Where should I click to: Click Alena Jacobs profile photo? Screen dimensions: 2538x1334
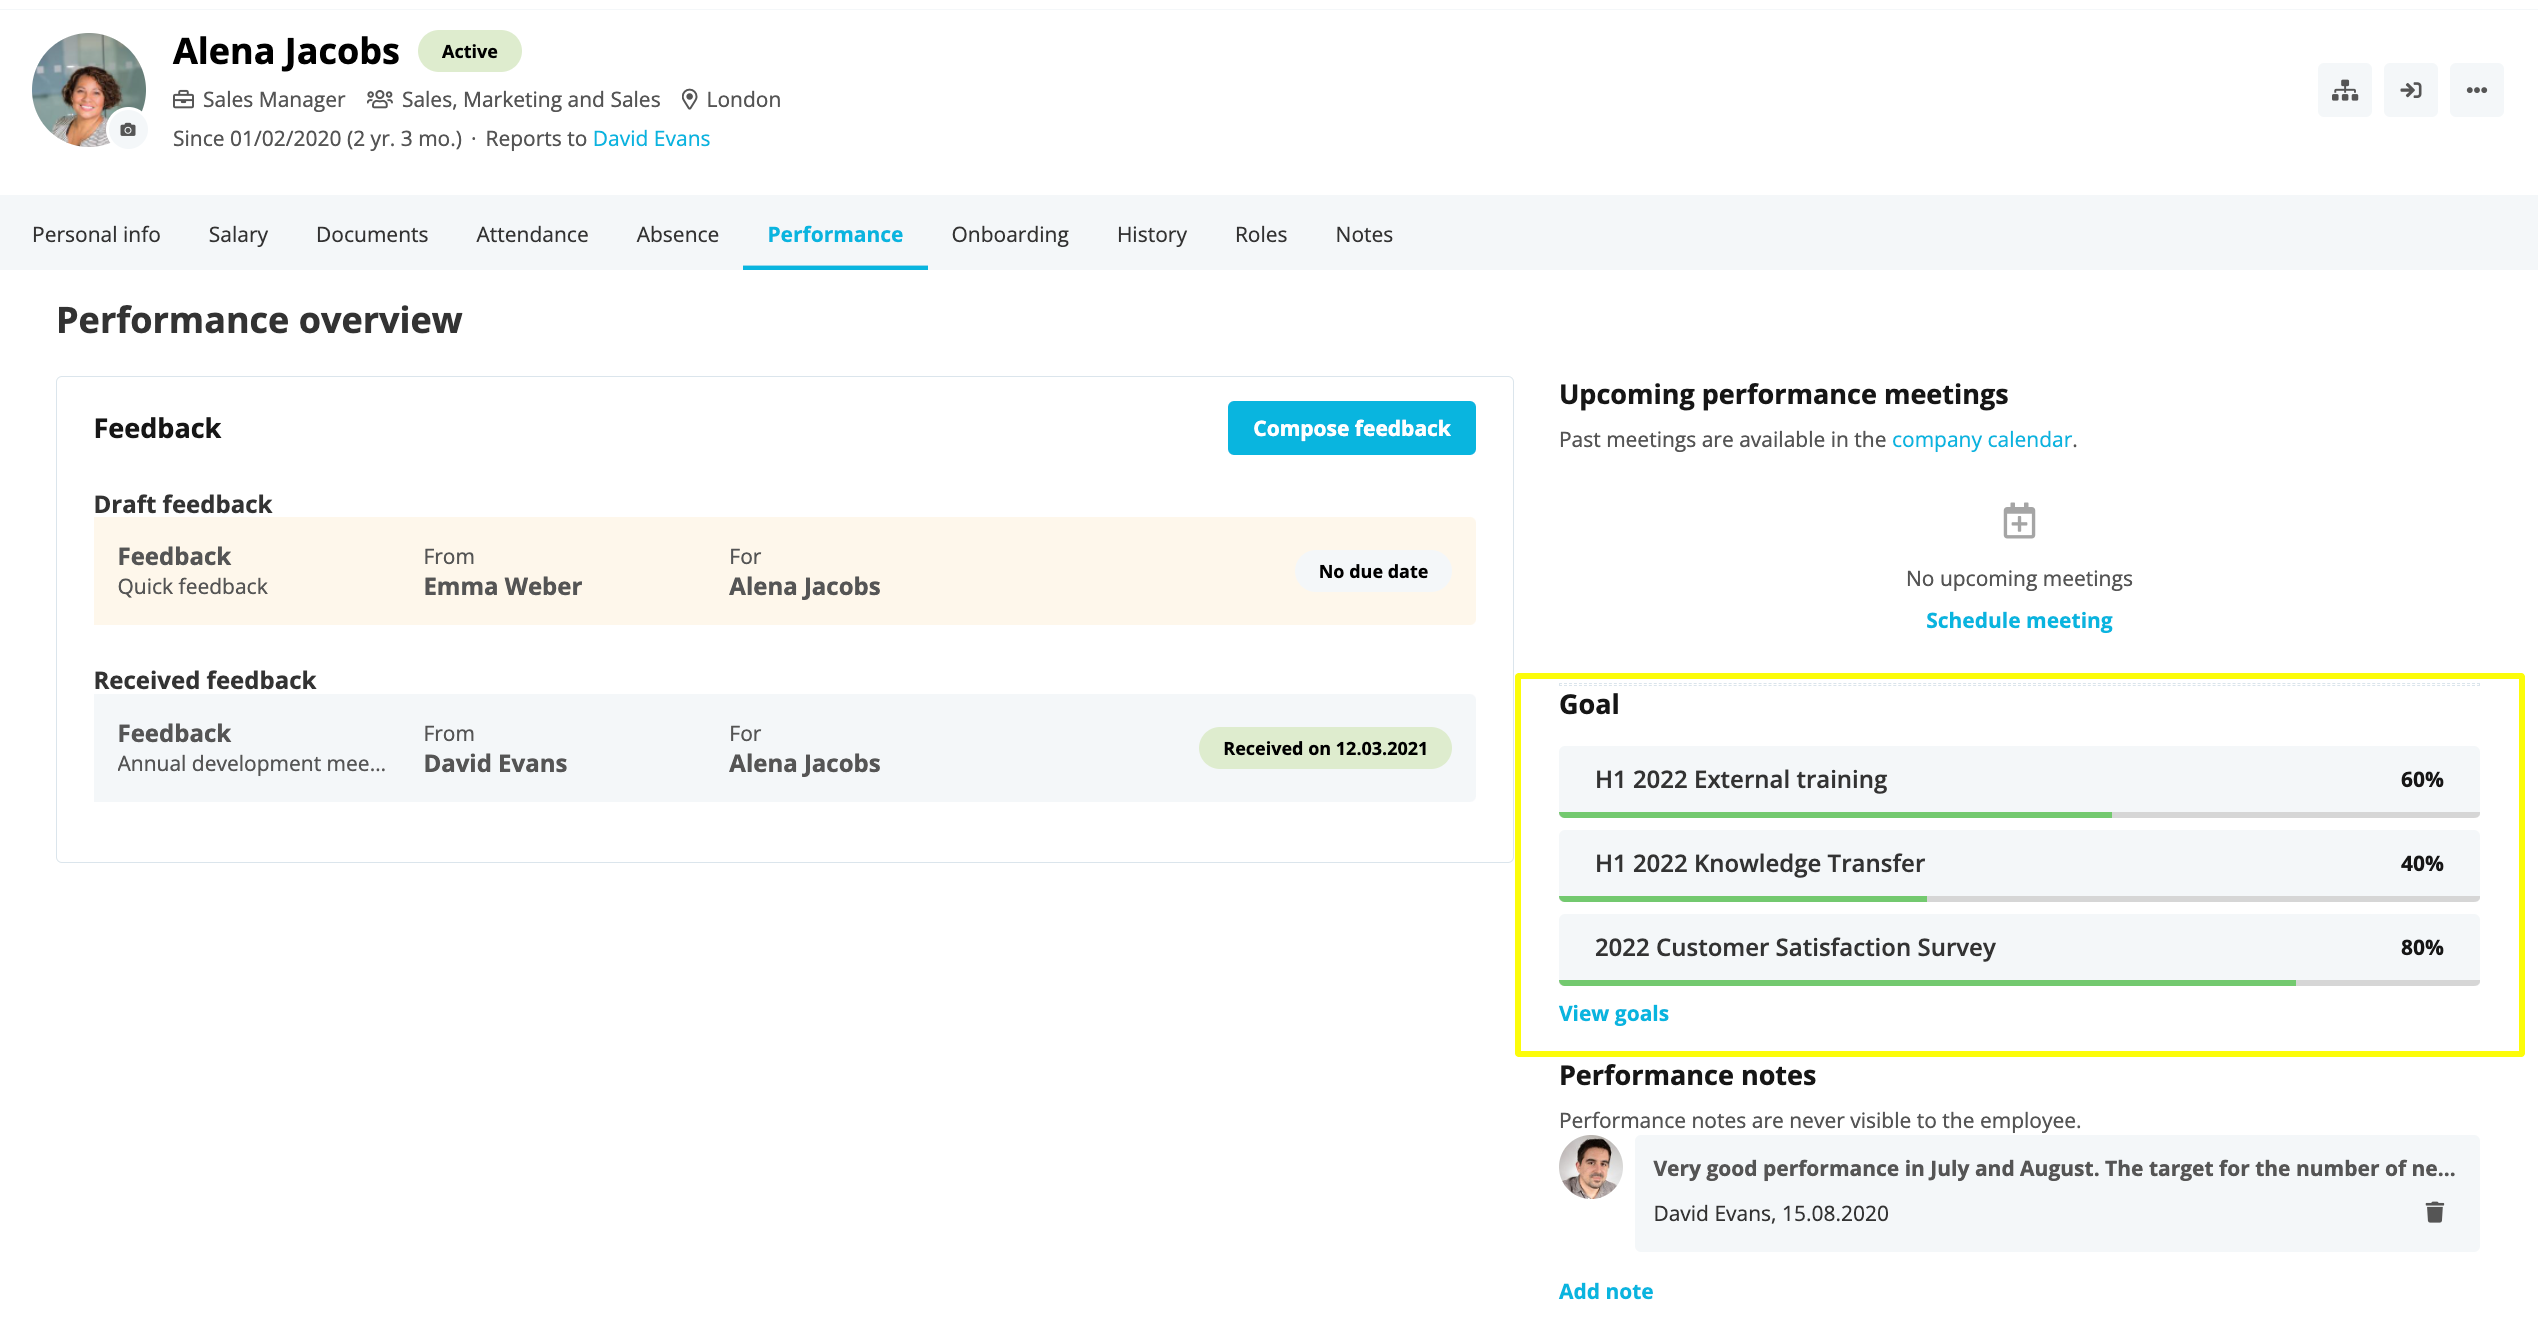(88, 90)
